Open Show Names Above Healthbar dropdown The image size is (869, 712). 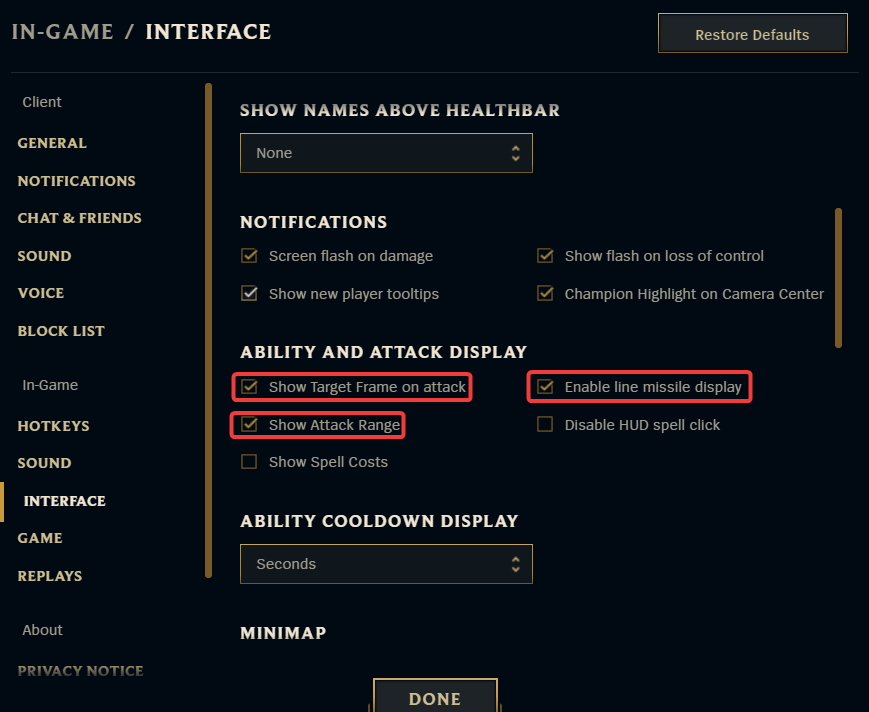(x=386, y=153)
